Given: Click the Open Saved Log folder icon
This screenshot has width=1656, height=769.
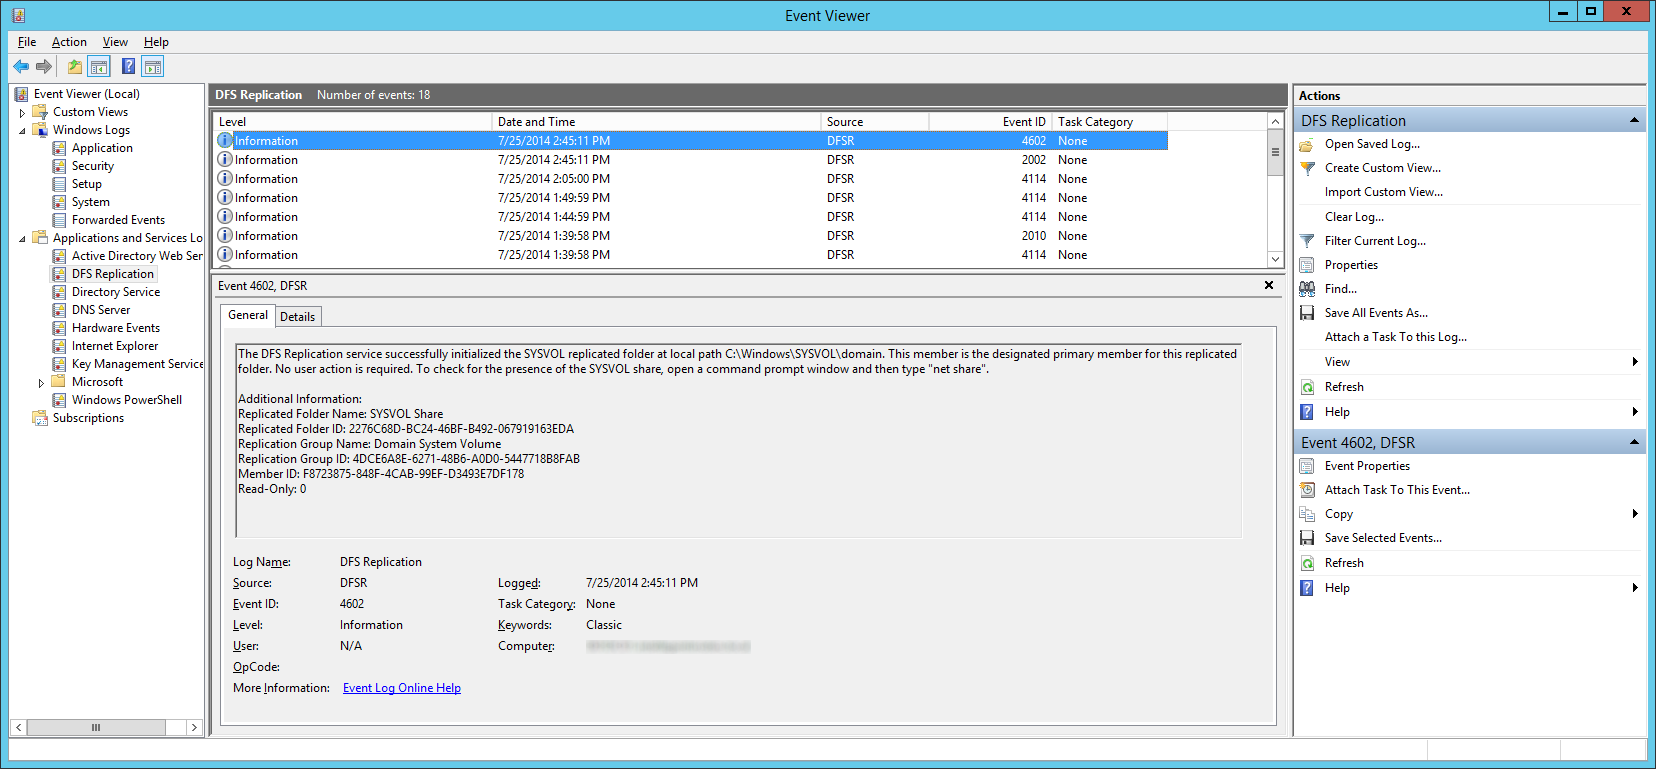Looking at the screenshot, I should click(1307, 144).
